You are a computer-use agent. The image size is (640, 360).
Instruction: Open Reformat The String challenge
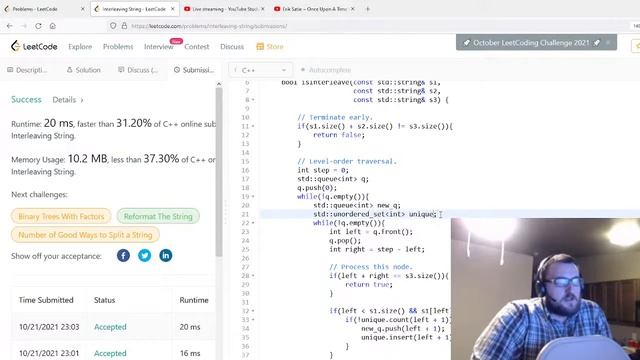point(158,216)
